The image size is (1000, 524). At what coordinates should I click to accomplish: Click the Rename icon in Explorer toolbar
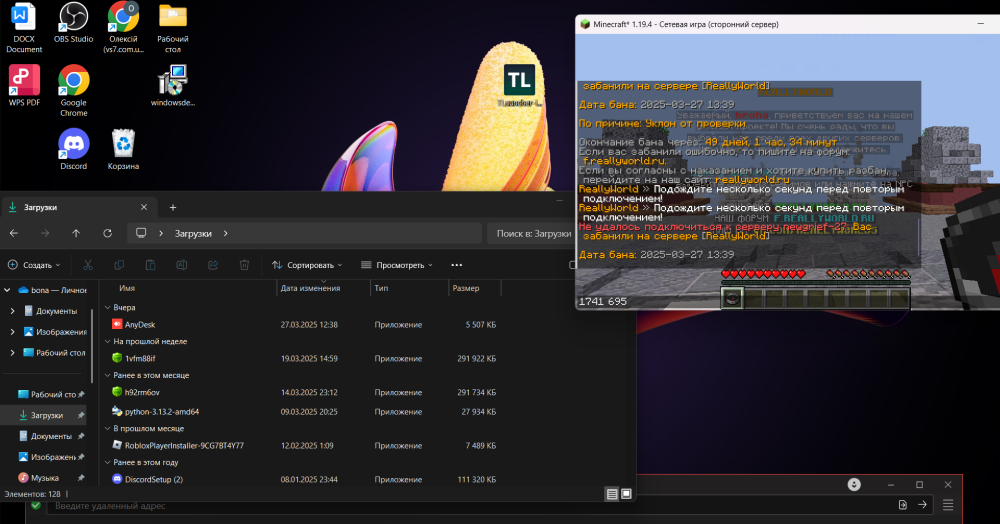point(181,265)
